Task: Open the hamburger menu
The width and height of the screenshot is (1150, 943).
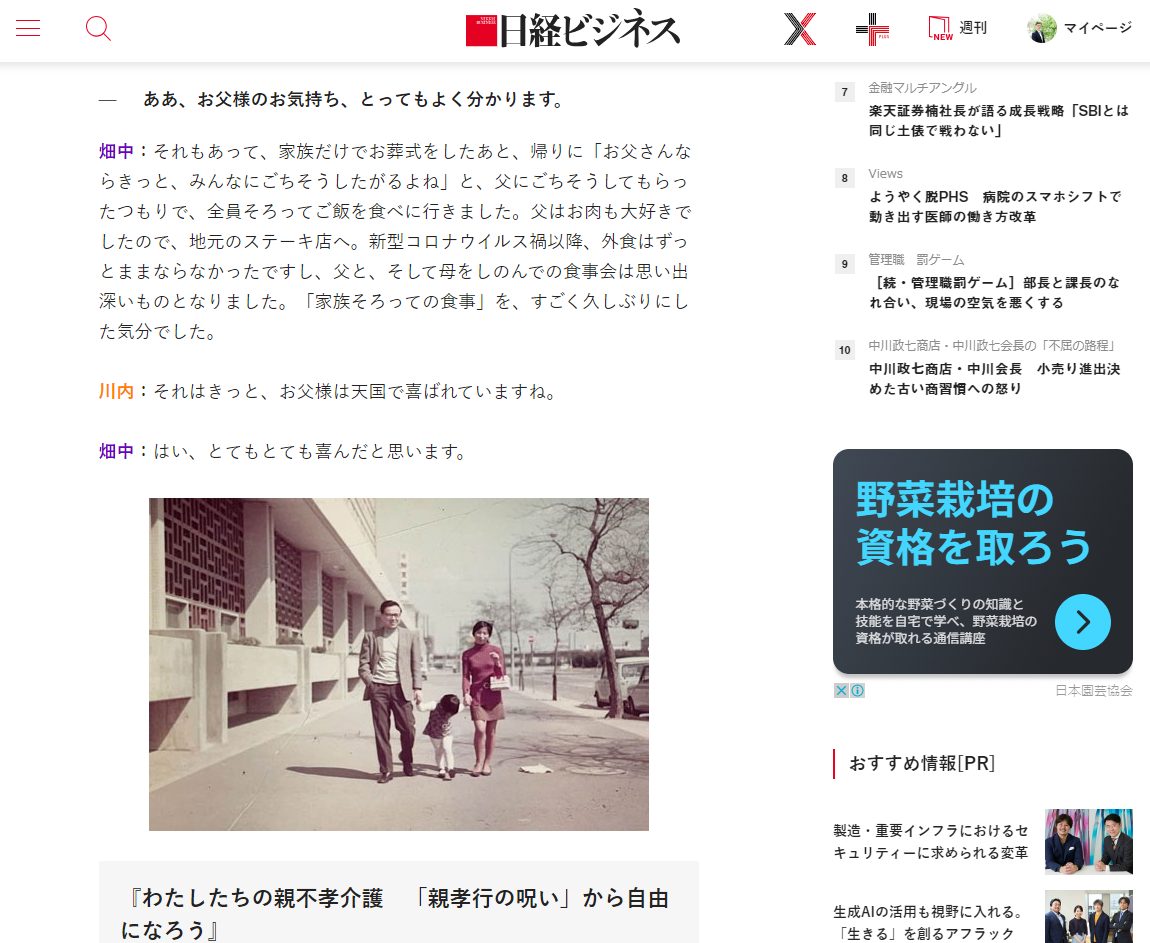Action: pyautogui.click(x=28, y=29)
